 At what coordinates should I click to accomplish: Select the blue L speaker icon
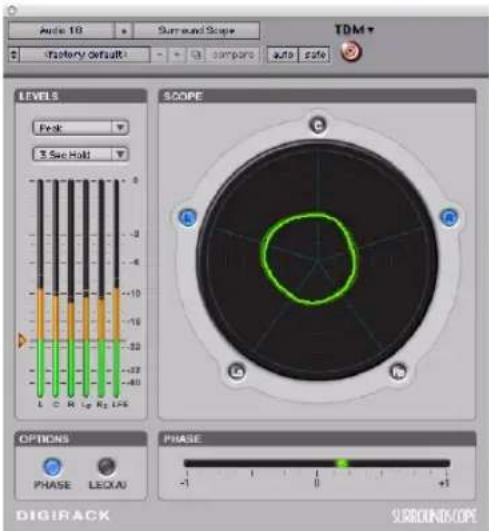188,217
